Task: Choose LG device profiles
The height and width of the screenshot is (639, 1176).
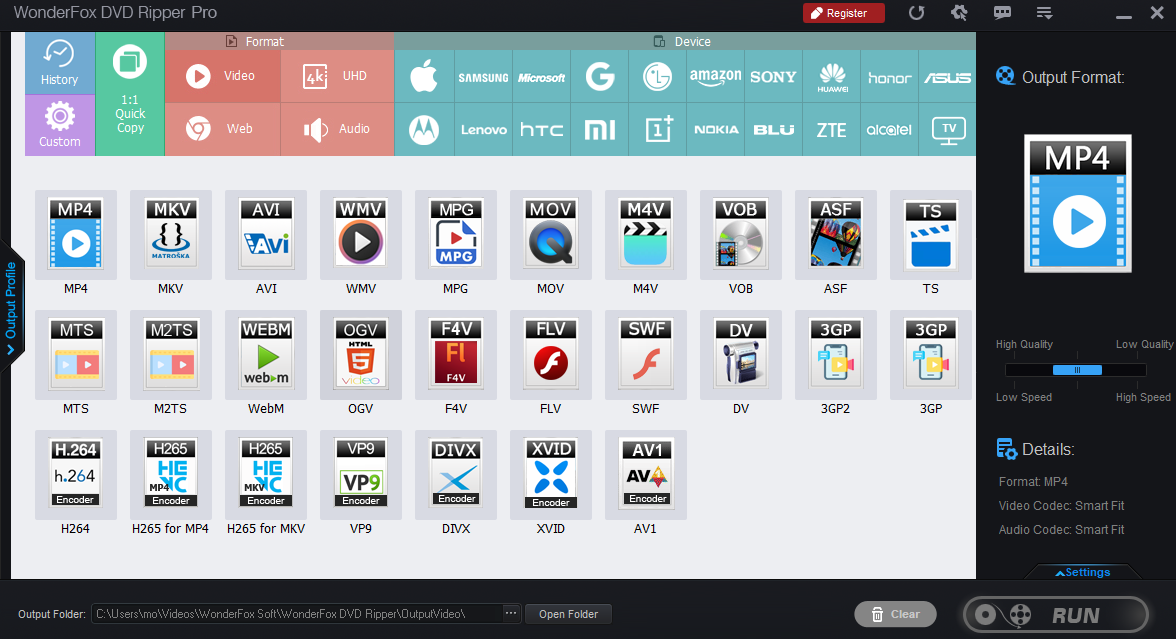Action: pyautogui.click(x=658, y=76)
